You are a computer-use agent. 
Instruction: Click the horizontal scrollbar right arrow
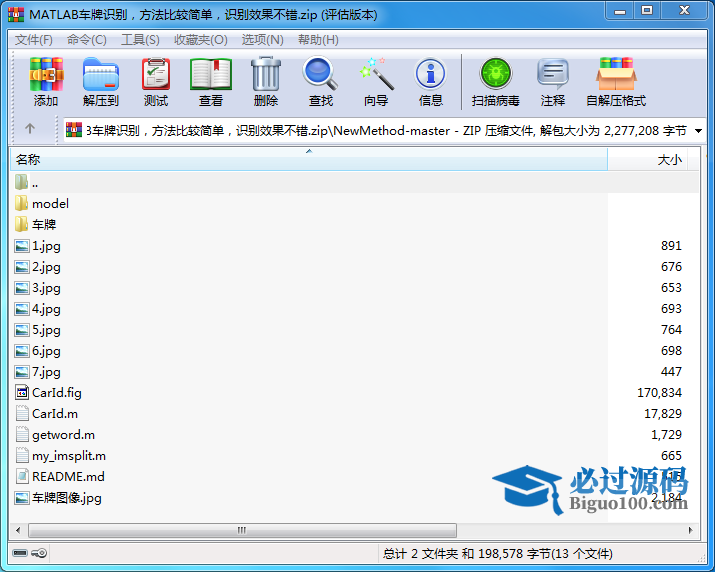(x=690, y=530)
